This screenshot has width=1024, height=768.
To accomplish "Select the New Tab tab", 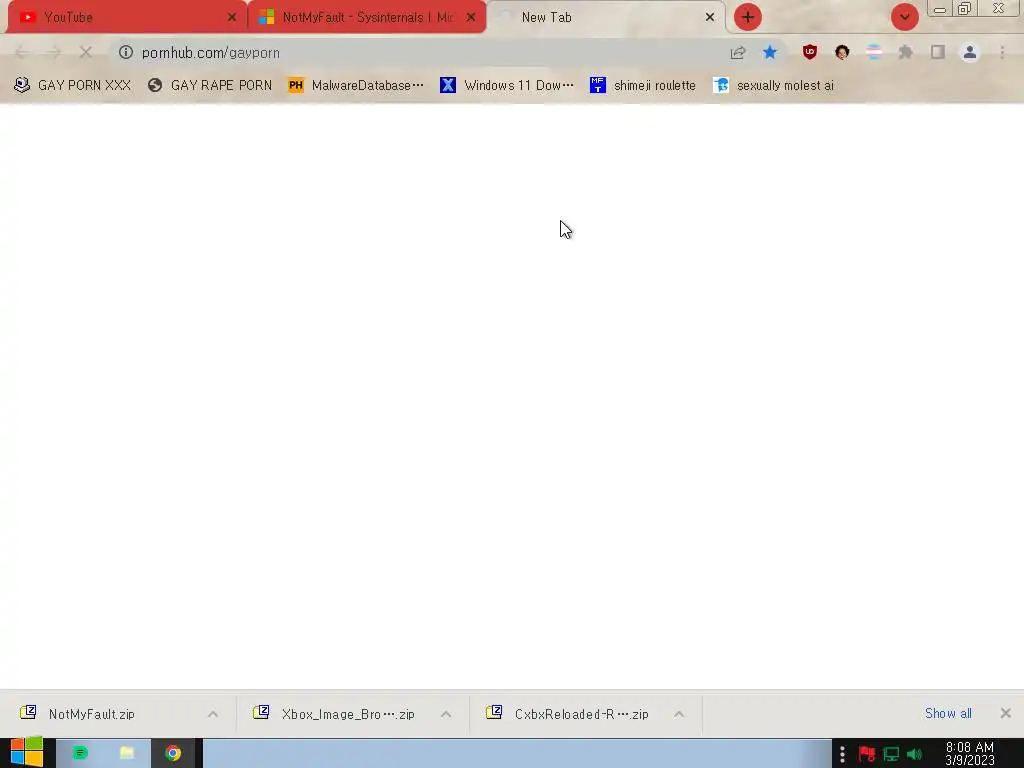I will click(606, 17).
